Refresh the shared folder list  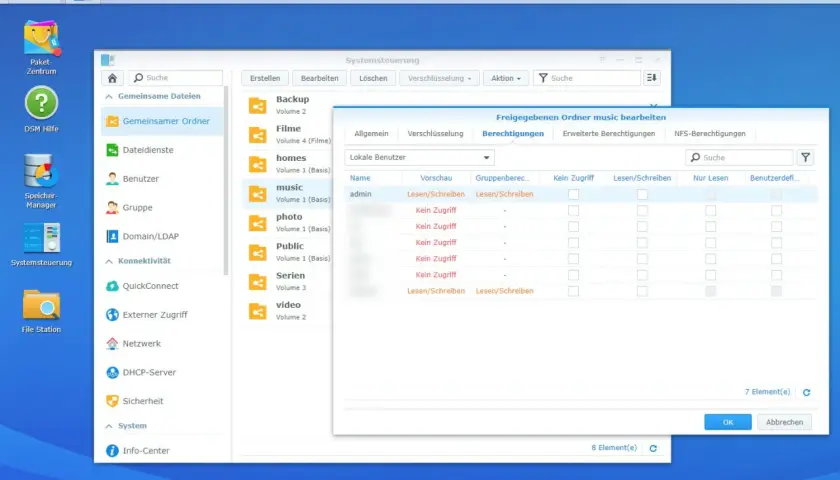click(x=653, y=448)
